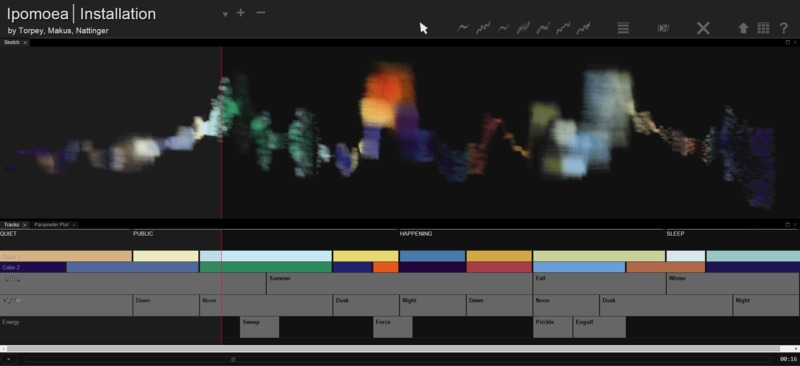This screenshot has height=366, width=800.
Task: Click the play button
Action: pos(9,359)
